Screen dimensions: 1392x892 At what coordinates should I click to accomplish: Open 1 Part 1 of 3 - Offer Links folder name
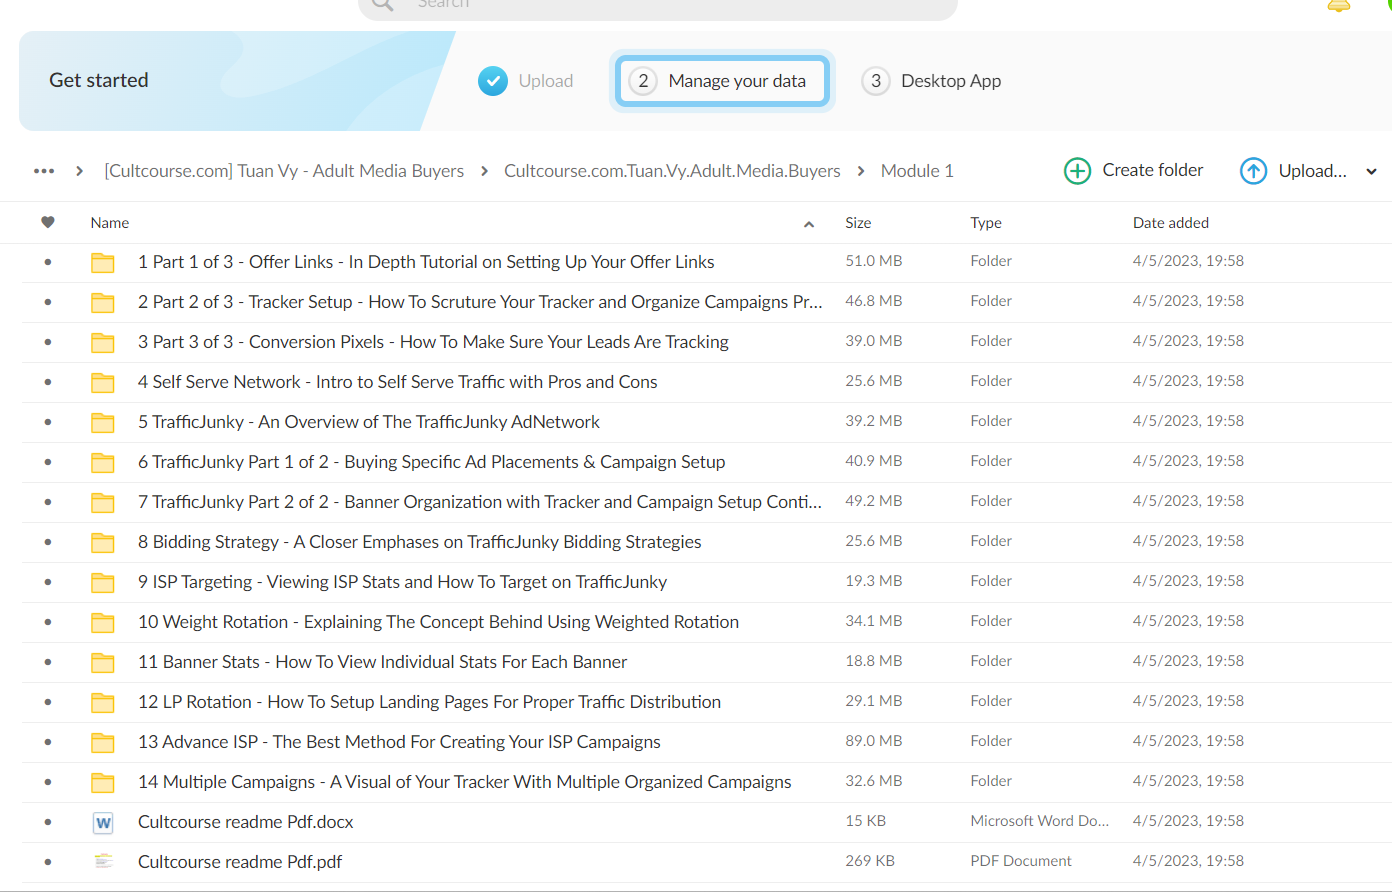coord(426,262)
